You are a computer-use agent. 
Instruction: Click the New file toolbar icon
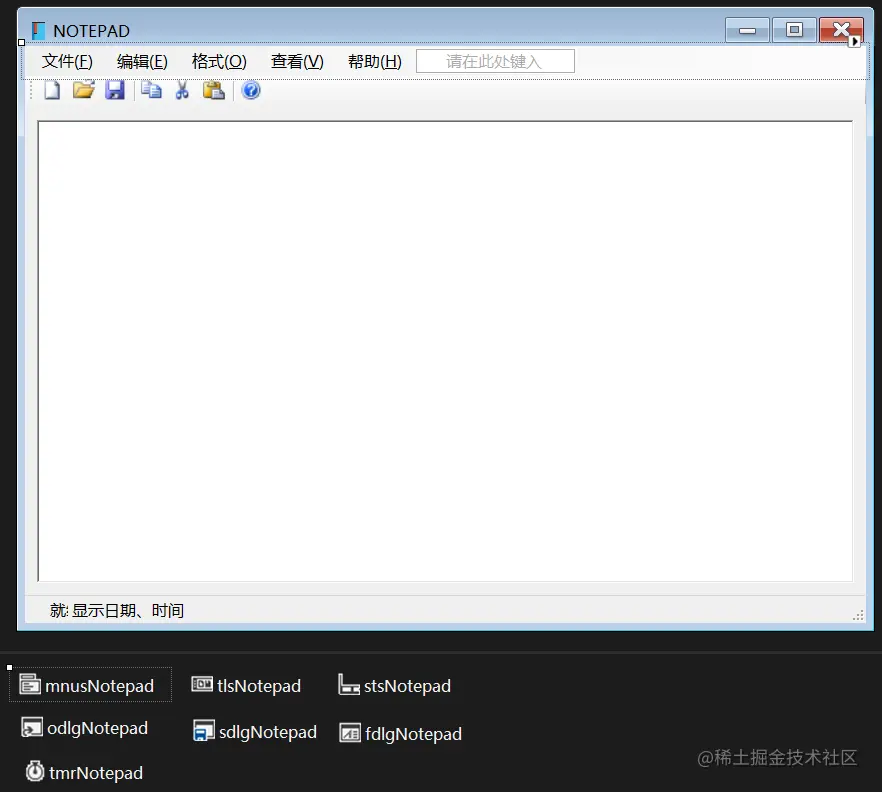(x=52, y=90)
